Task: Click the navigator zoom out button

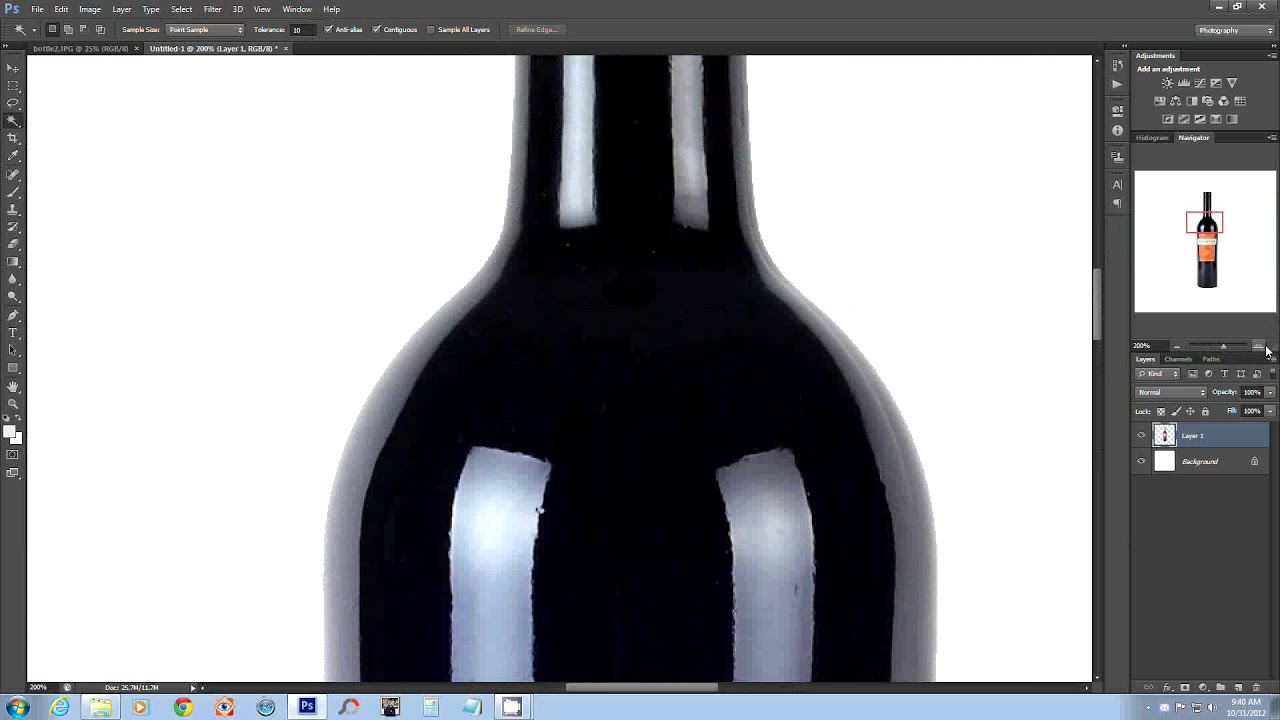Action: click(1176, 346)
